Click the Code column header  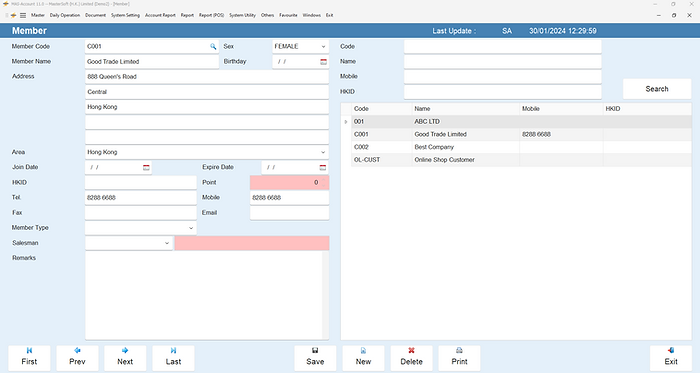click(x=381, y=109)
